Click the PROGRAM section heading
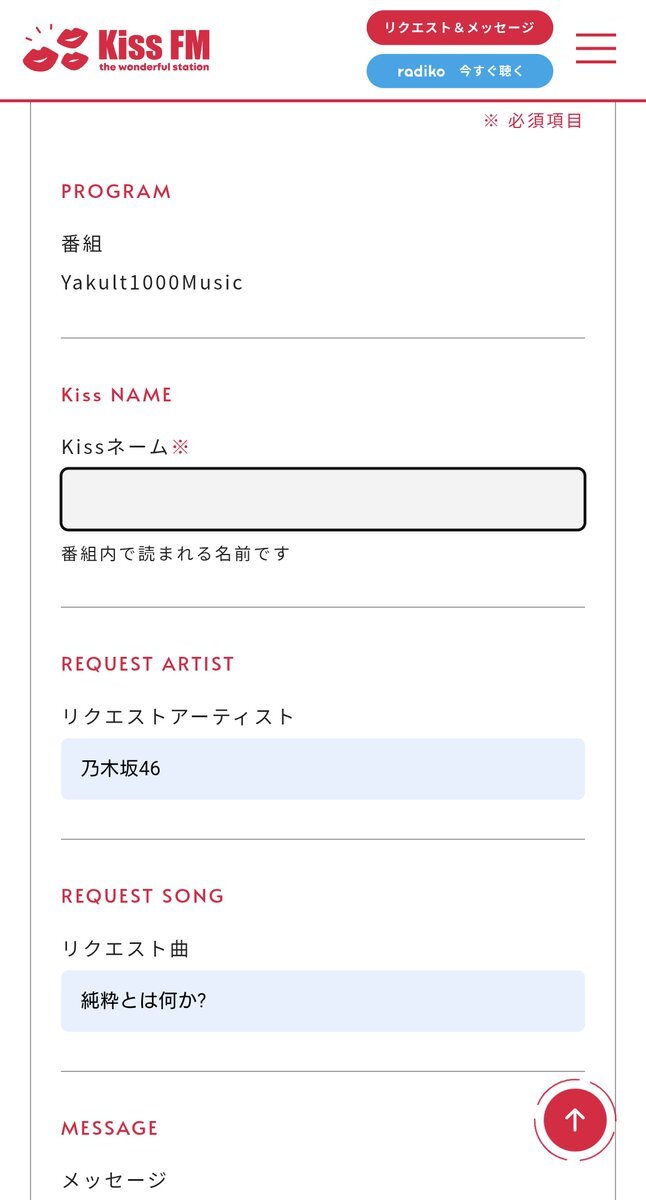Image resolution: width=646 pixels, height=1200 pixels. [116, 192]
